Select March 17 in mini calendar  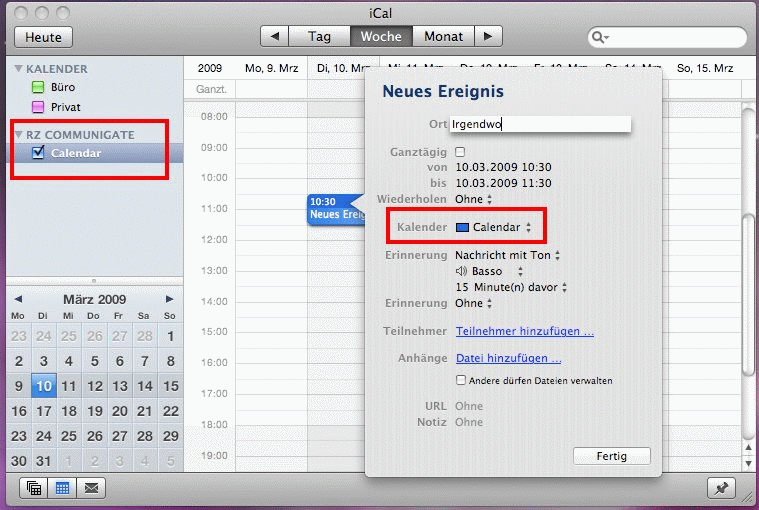pos(44,411)
